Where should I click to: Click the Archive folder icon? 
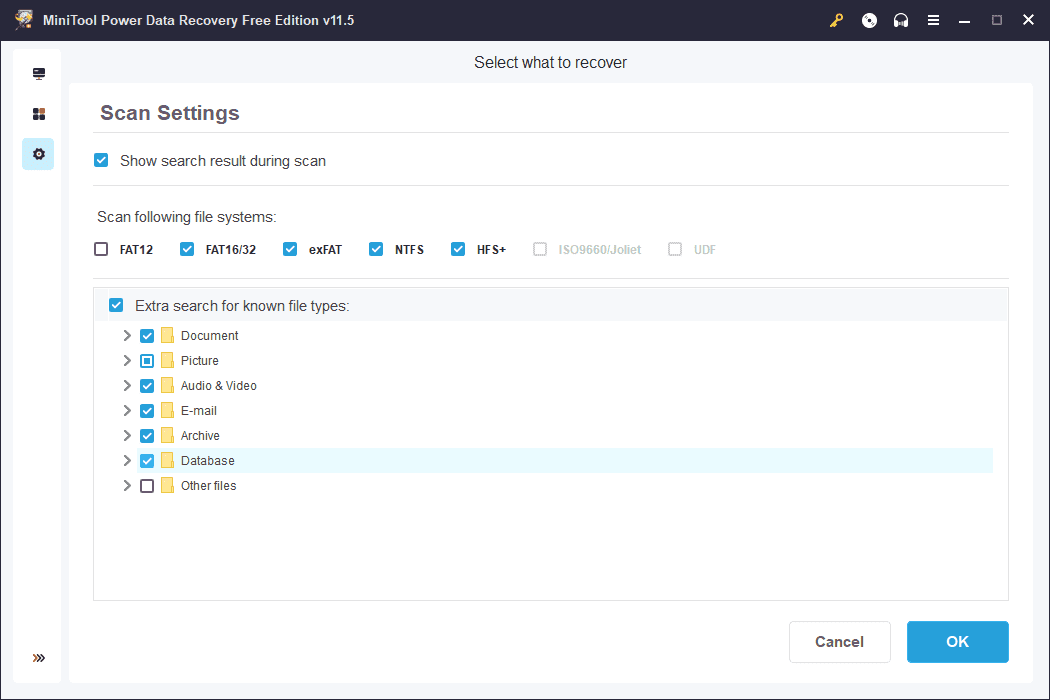point(167,435)
